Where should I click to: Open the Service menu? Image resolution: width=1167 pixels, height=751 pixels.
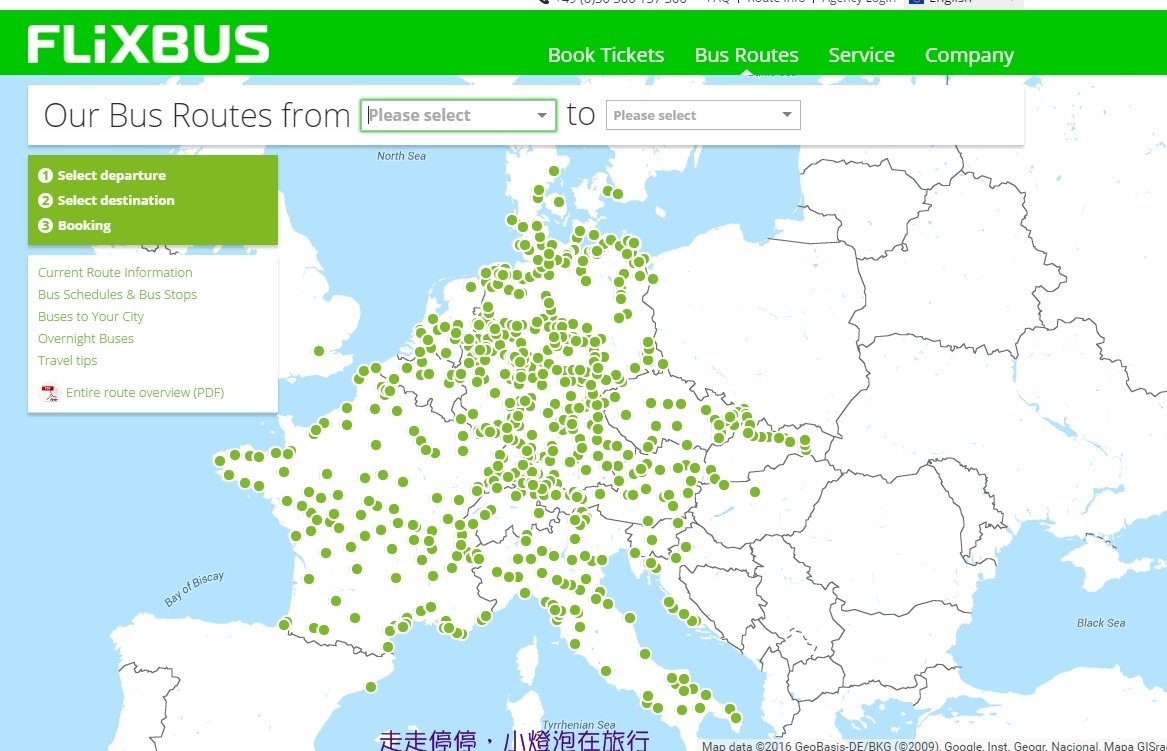(x=861, y=55)
